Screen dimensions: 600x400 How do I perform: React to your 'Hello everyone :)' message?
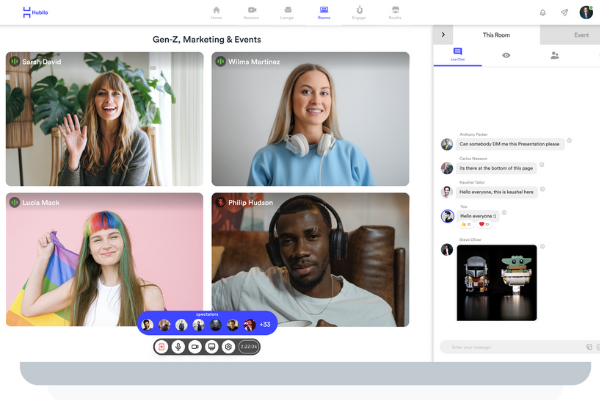pyautogui.click(x=504, y=212)
